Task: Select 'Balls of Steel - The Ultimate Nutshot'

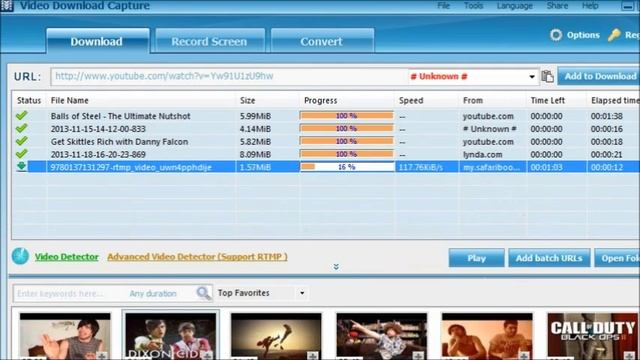Action: 120,116
